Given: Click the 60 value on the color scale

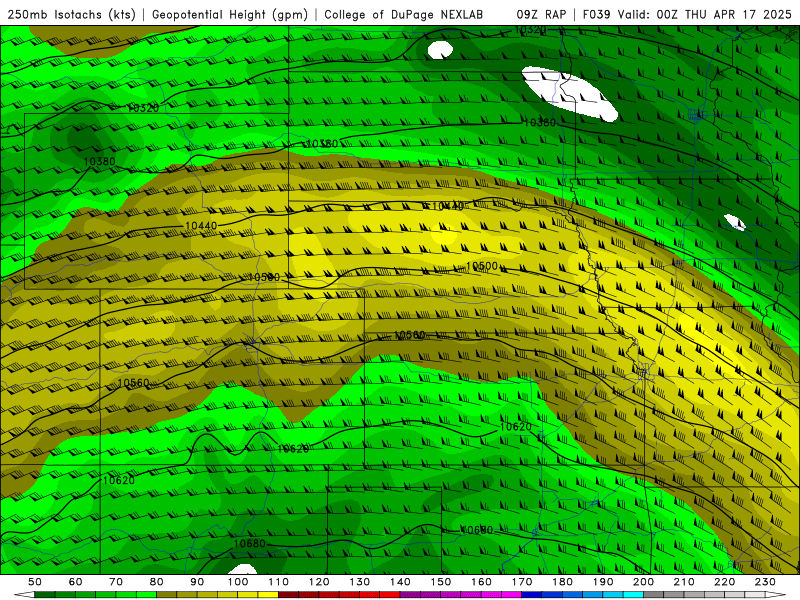Looking at the screenshot, I should (x=75, y=582).
